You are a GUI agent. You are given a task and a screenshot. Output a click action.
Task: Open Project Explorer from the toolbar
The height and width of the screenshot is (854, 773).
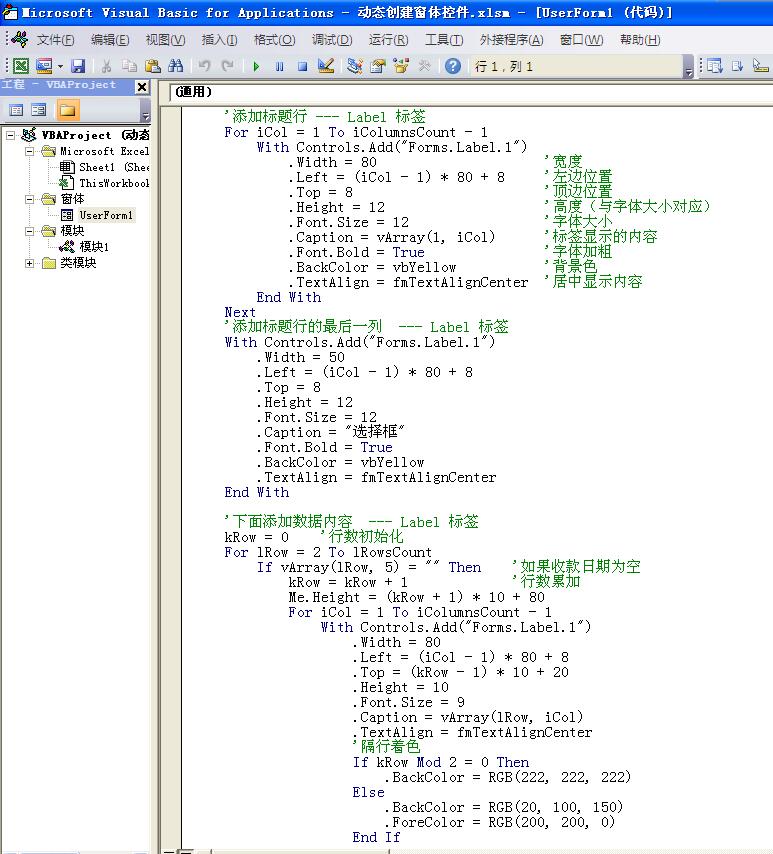(355, 66)
